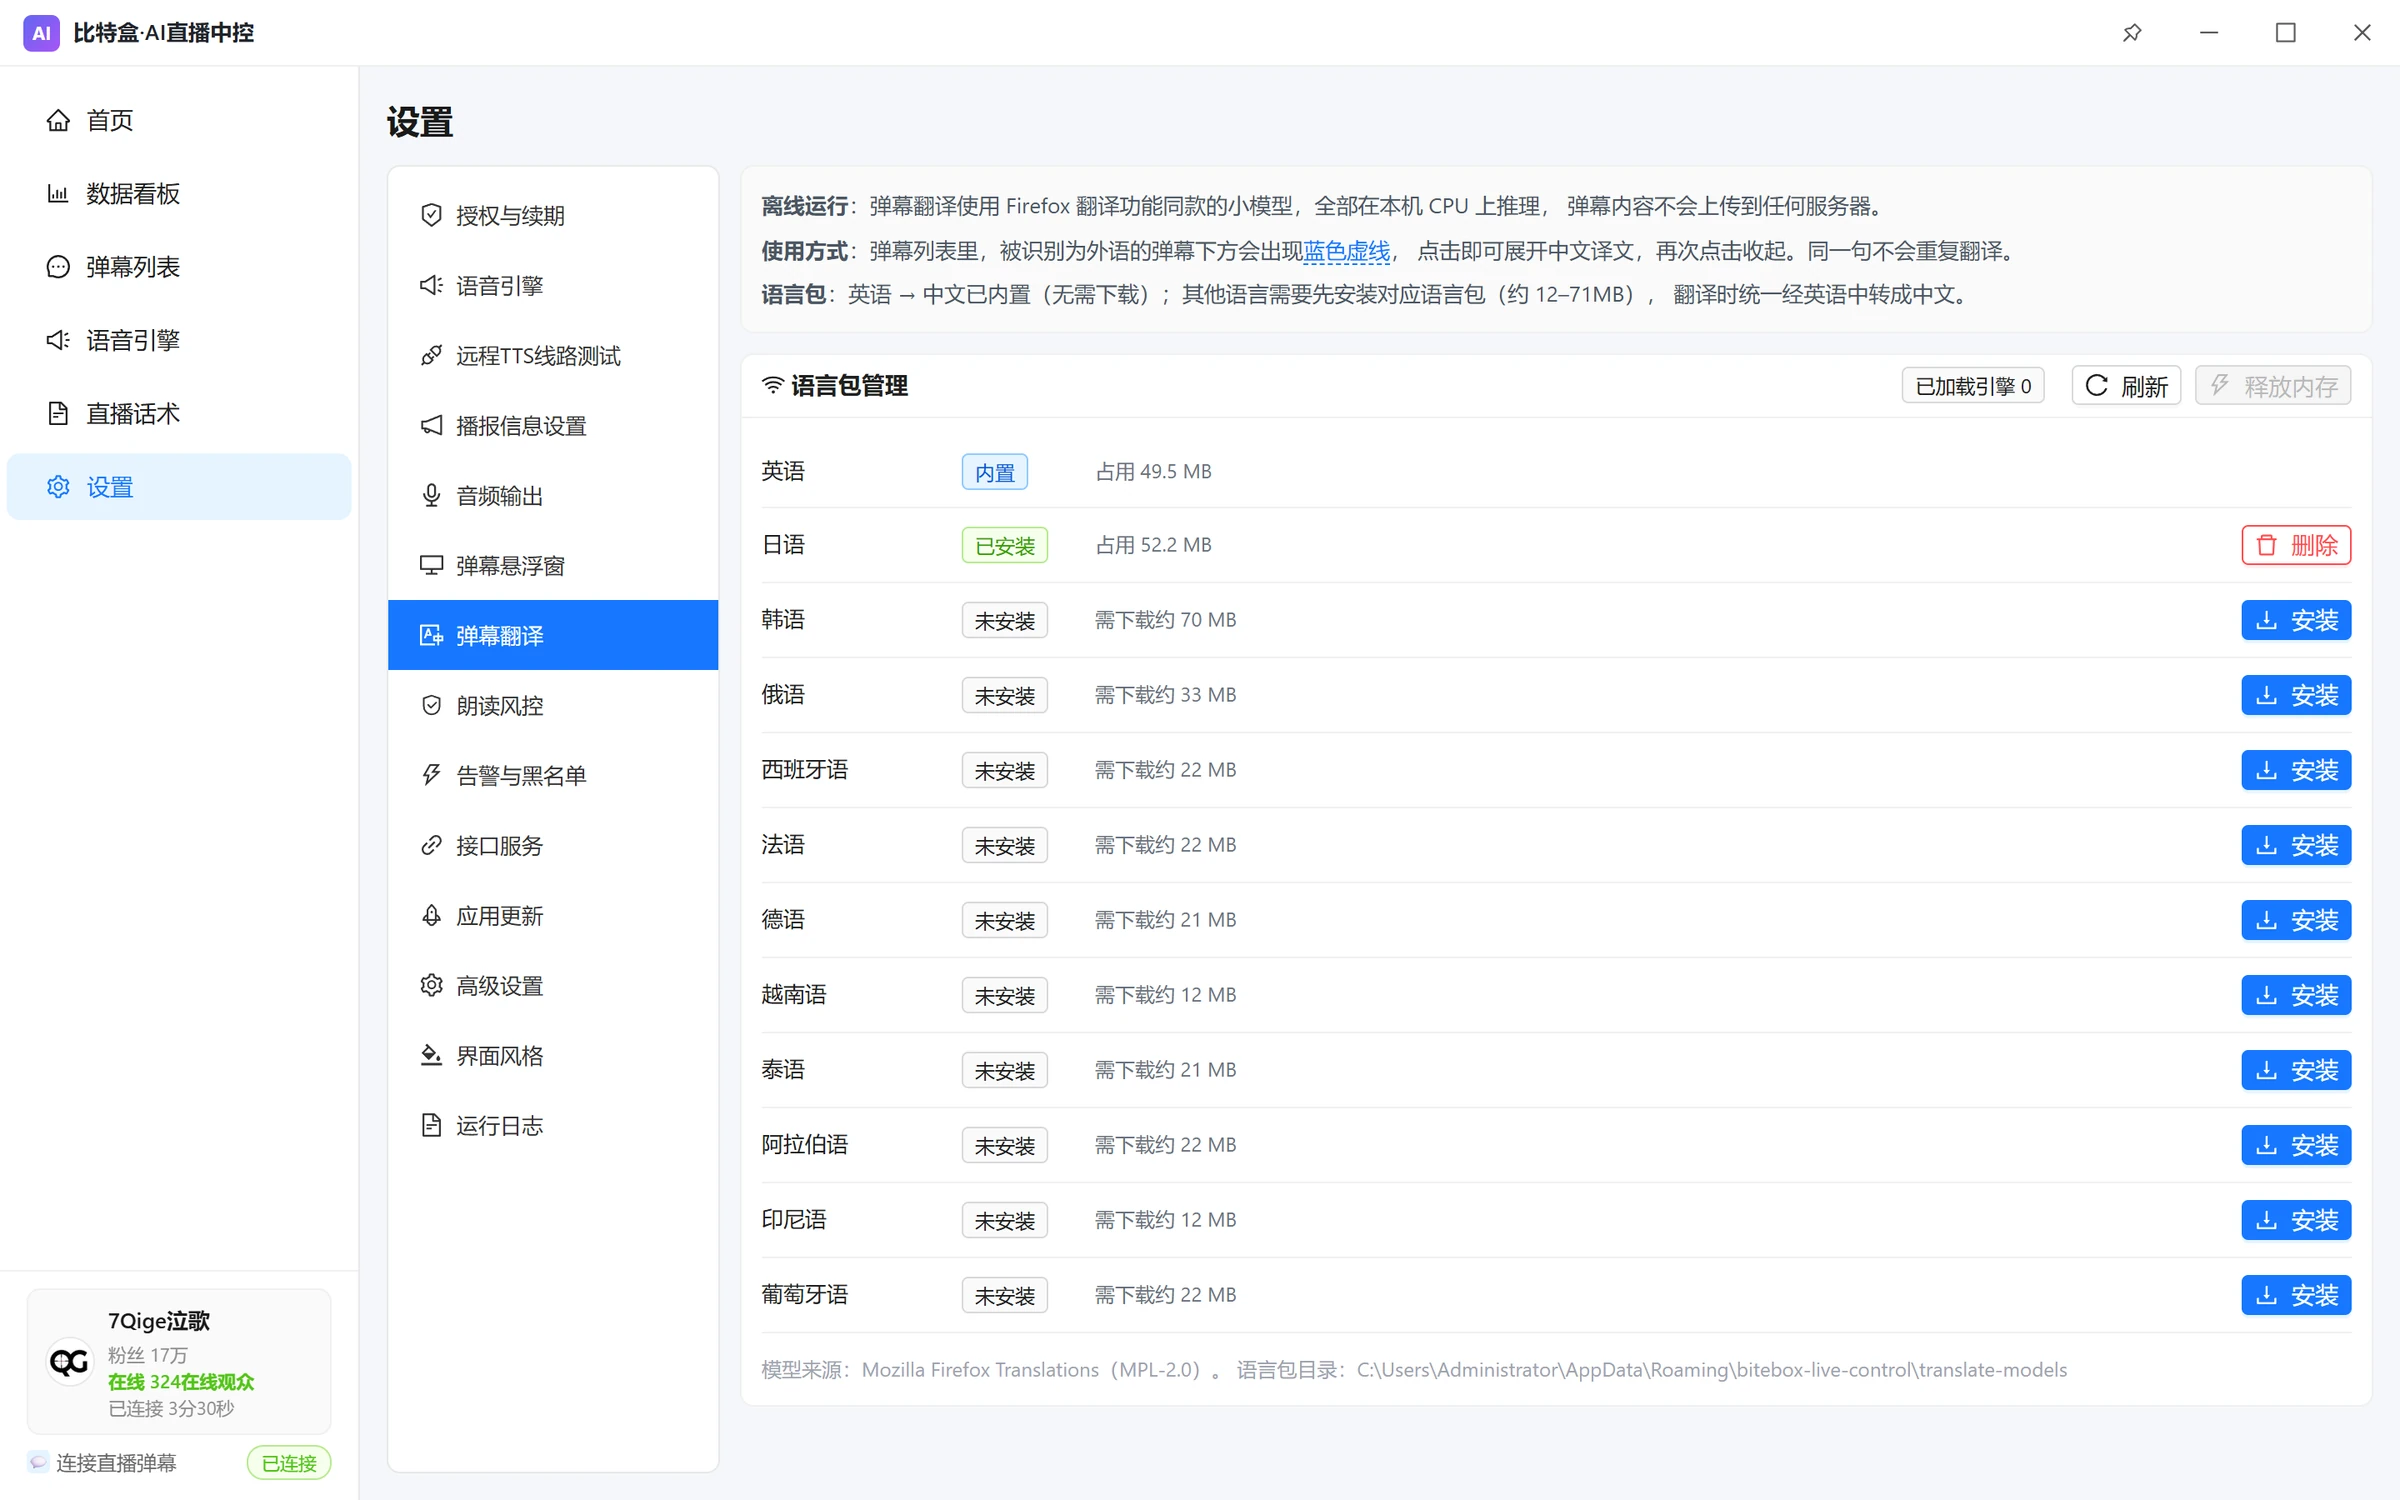Go to 数据看板 dashboard
This screenshot has height=1500, width=2400.
(179, 194)
